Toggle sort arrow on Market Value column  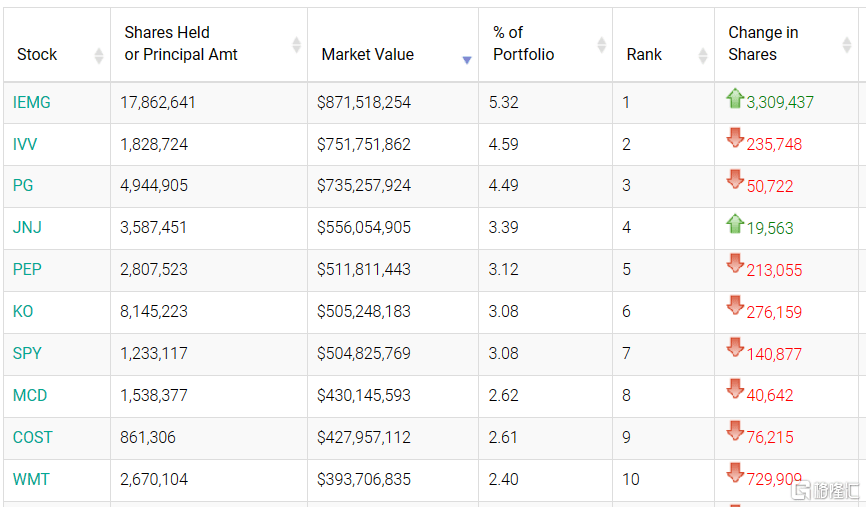pyautogui.click(x=466, y=60)
